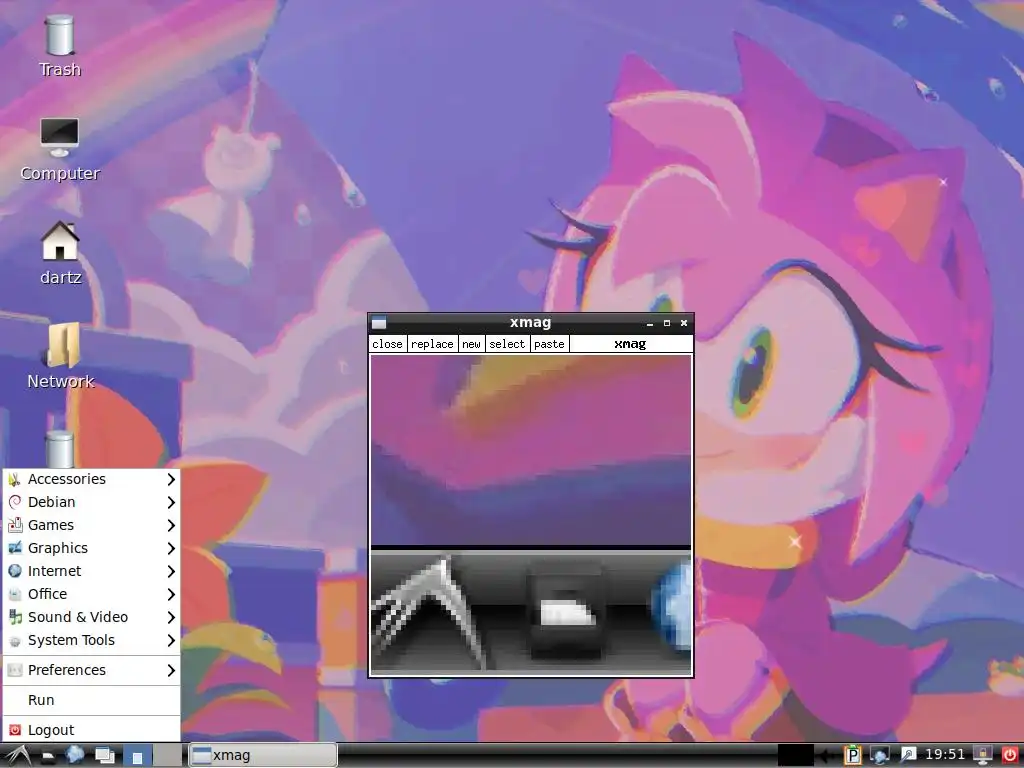
Task: Expand the Accessories submenu arrow
Action: (x=171, y=479)
